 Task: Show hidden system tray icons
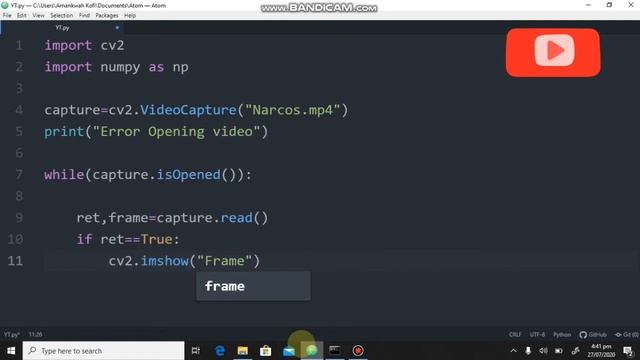point(513,351)
